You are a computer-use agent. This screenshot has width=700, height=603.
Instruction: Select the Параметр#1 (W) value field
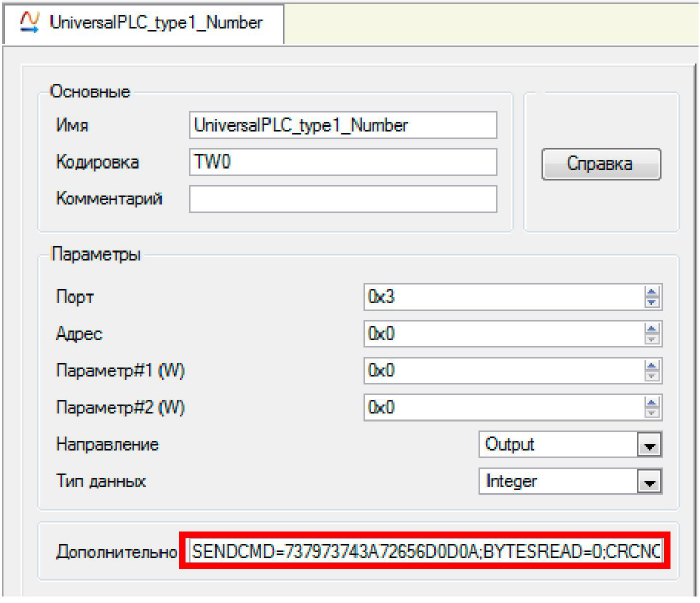tap(502, 370)
